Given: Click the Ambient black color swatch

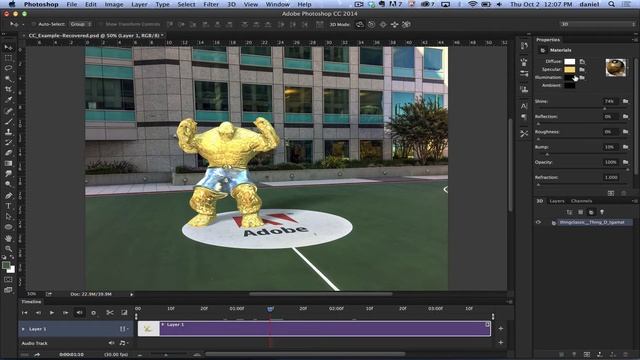Looking at the screenshot, I should 569,85.
